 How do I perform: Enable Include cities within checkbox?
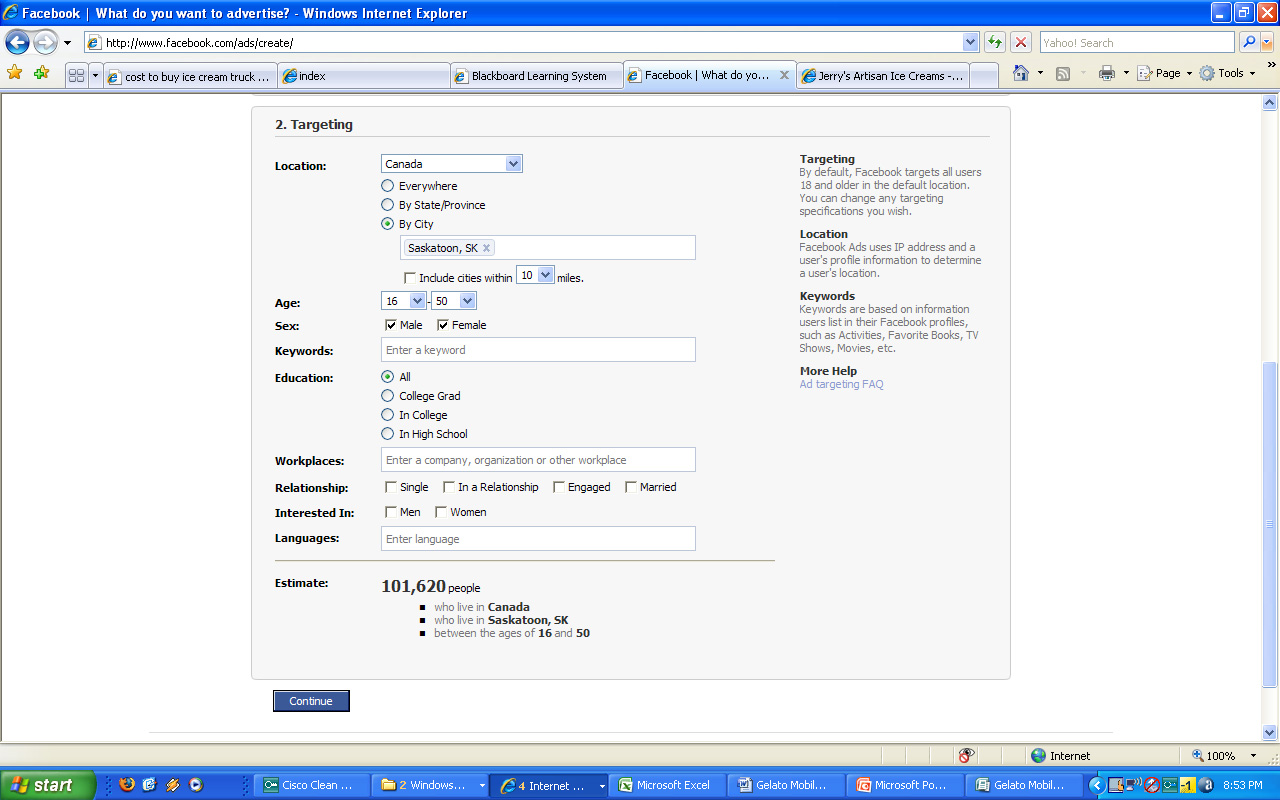[410, 278]
